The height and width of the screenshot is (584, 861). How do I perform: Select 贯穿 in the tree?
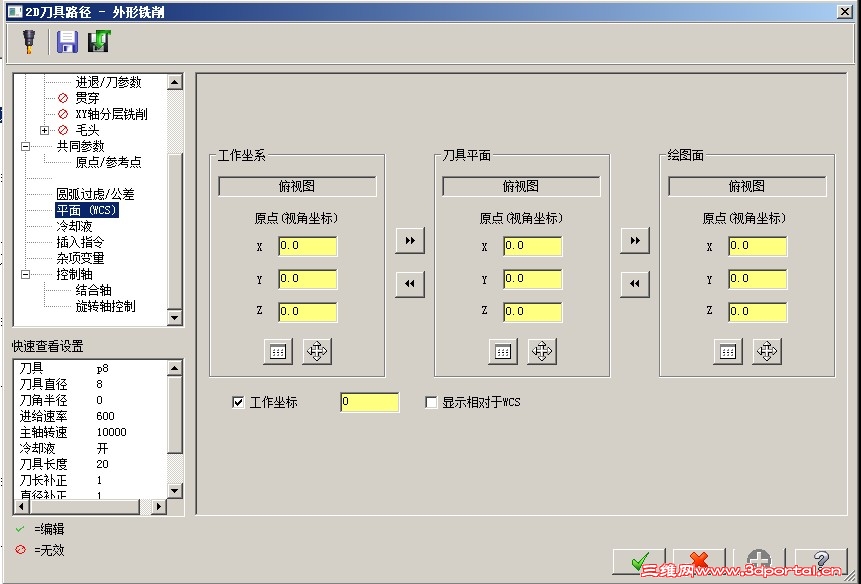87,98
